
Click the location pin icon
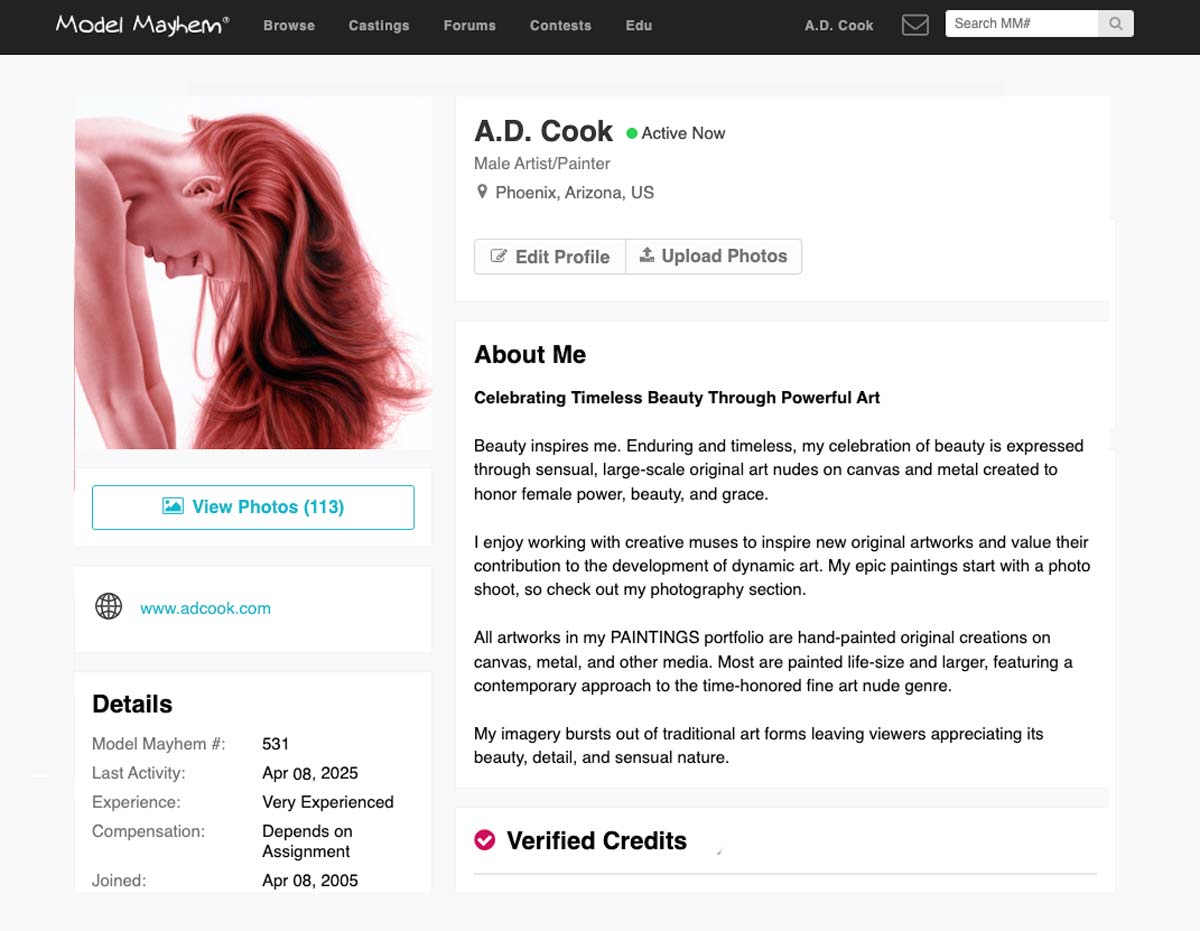(482, 192)
